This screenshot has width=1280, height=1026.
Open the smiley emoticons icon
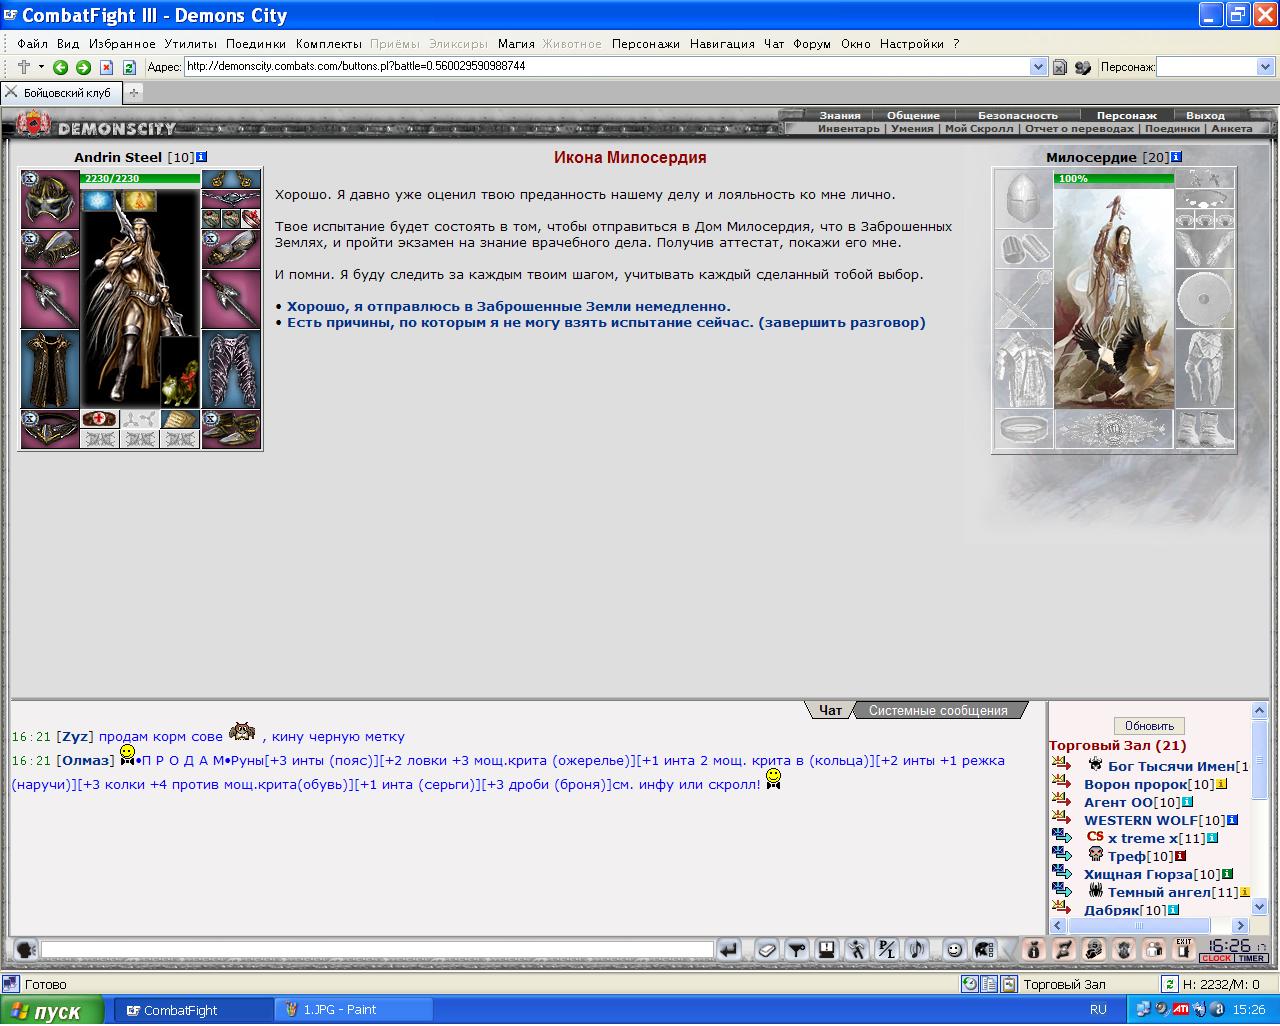coord(955,950)
